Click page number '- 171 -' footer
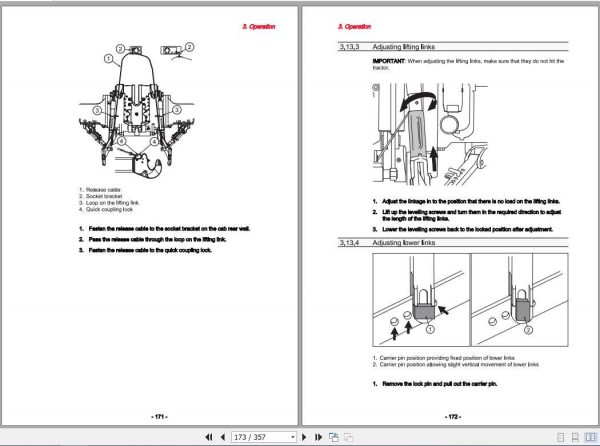Viewport: 600px width, 446px height. click(160, 417)
